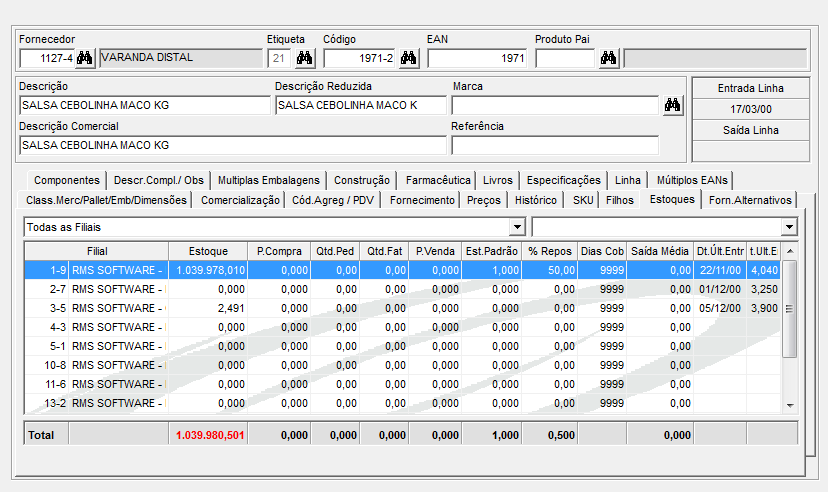Click binoculars lookup next to Código field
This screenshot has height=492, width=828.
pyautogui.click(x=408, y=58)
